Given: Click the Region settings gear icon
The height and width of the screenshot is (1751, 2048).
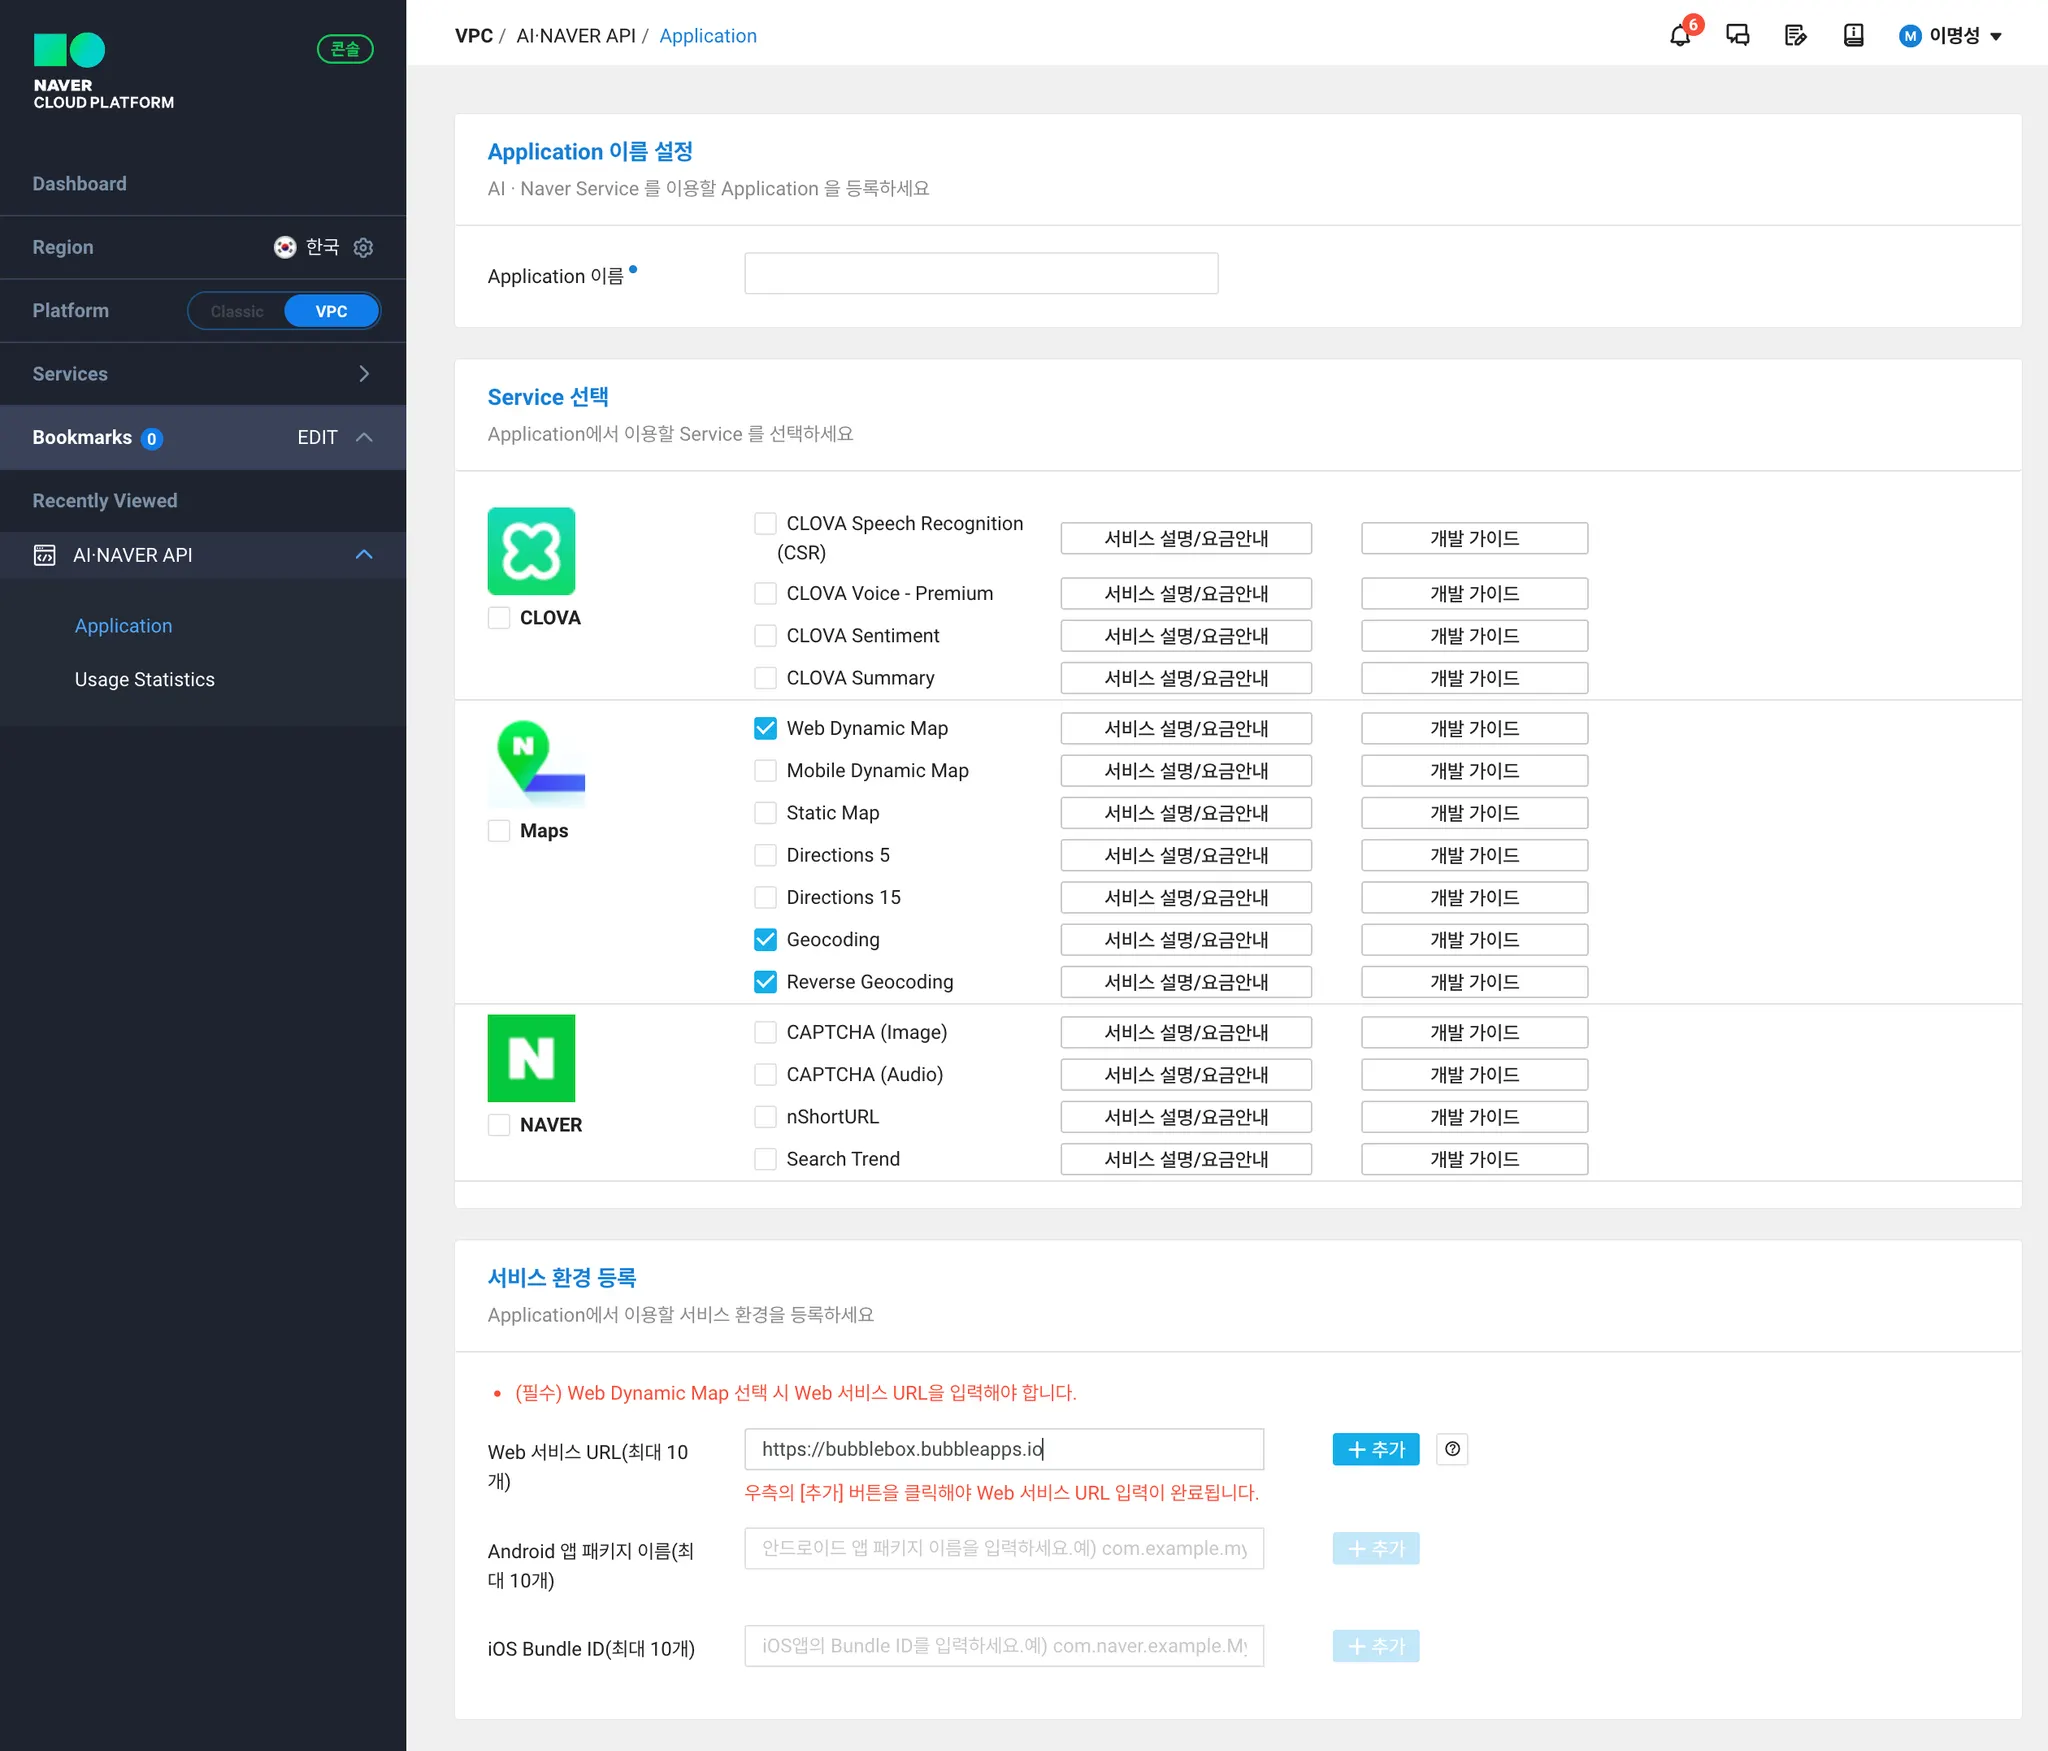Looking at the screenshot, I should (x=364, y=247).
